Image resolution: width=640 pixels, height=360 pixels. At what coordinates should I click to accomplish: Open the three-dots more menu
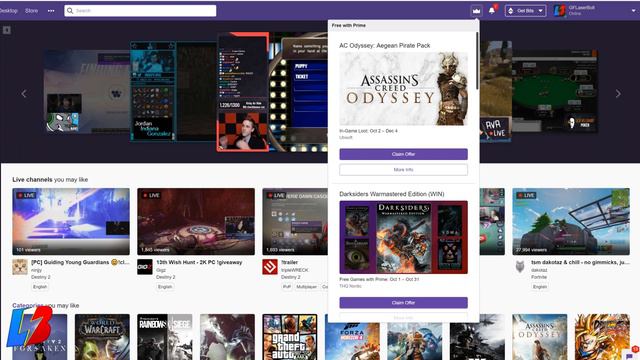click(x=51, y=11)
